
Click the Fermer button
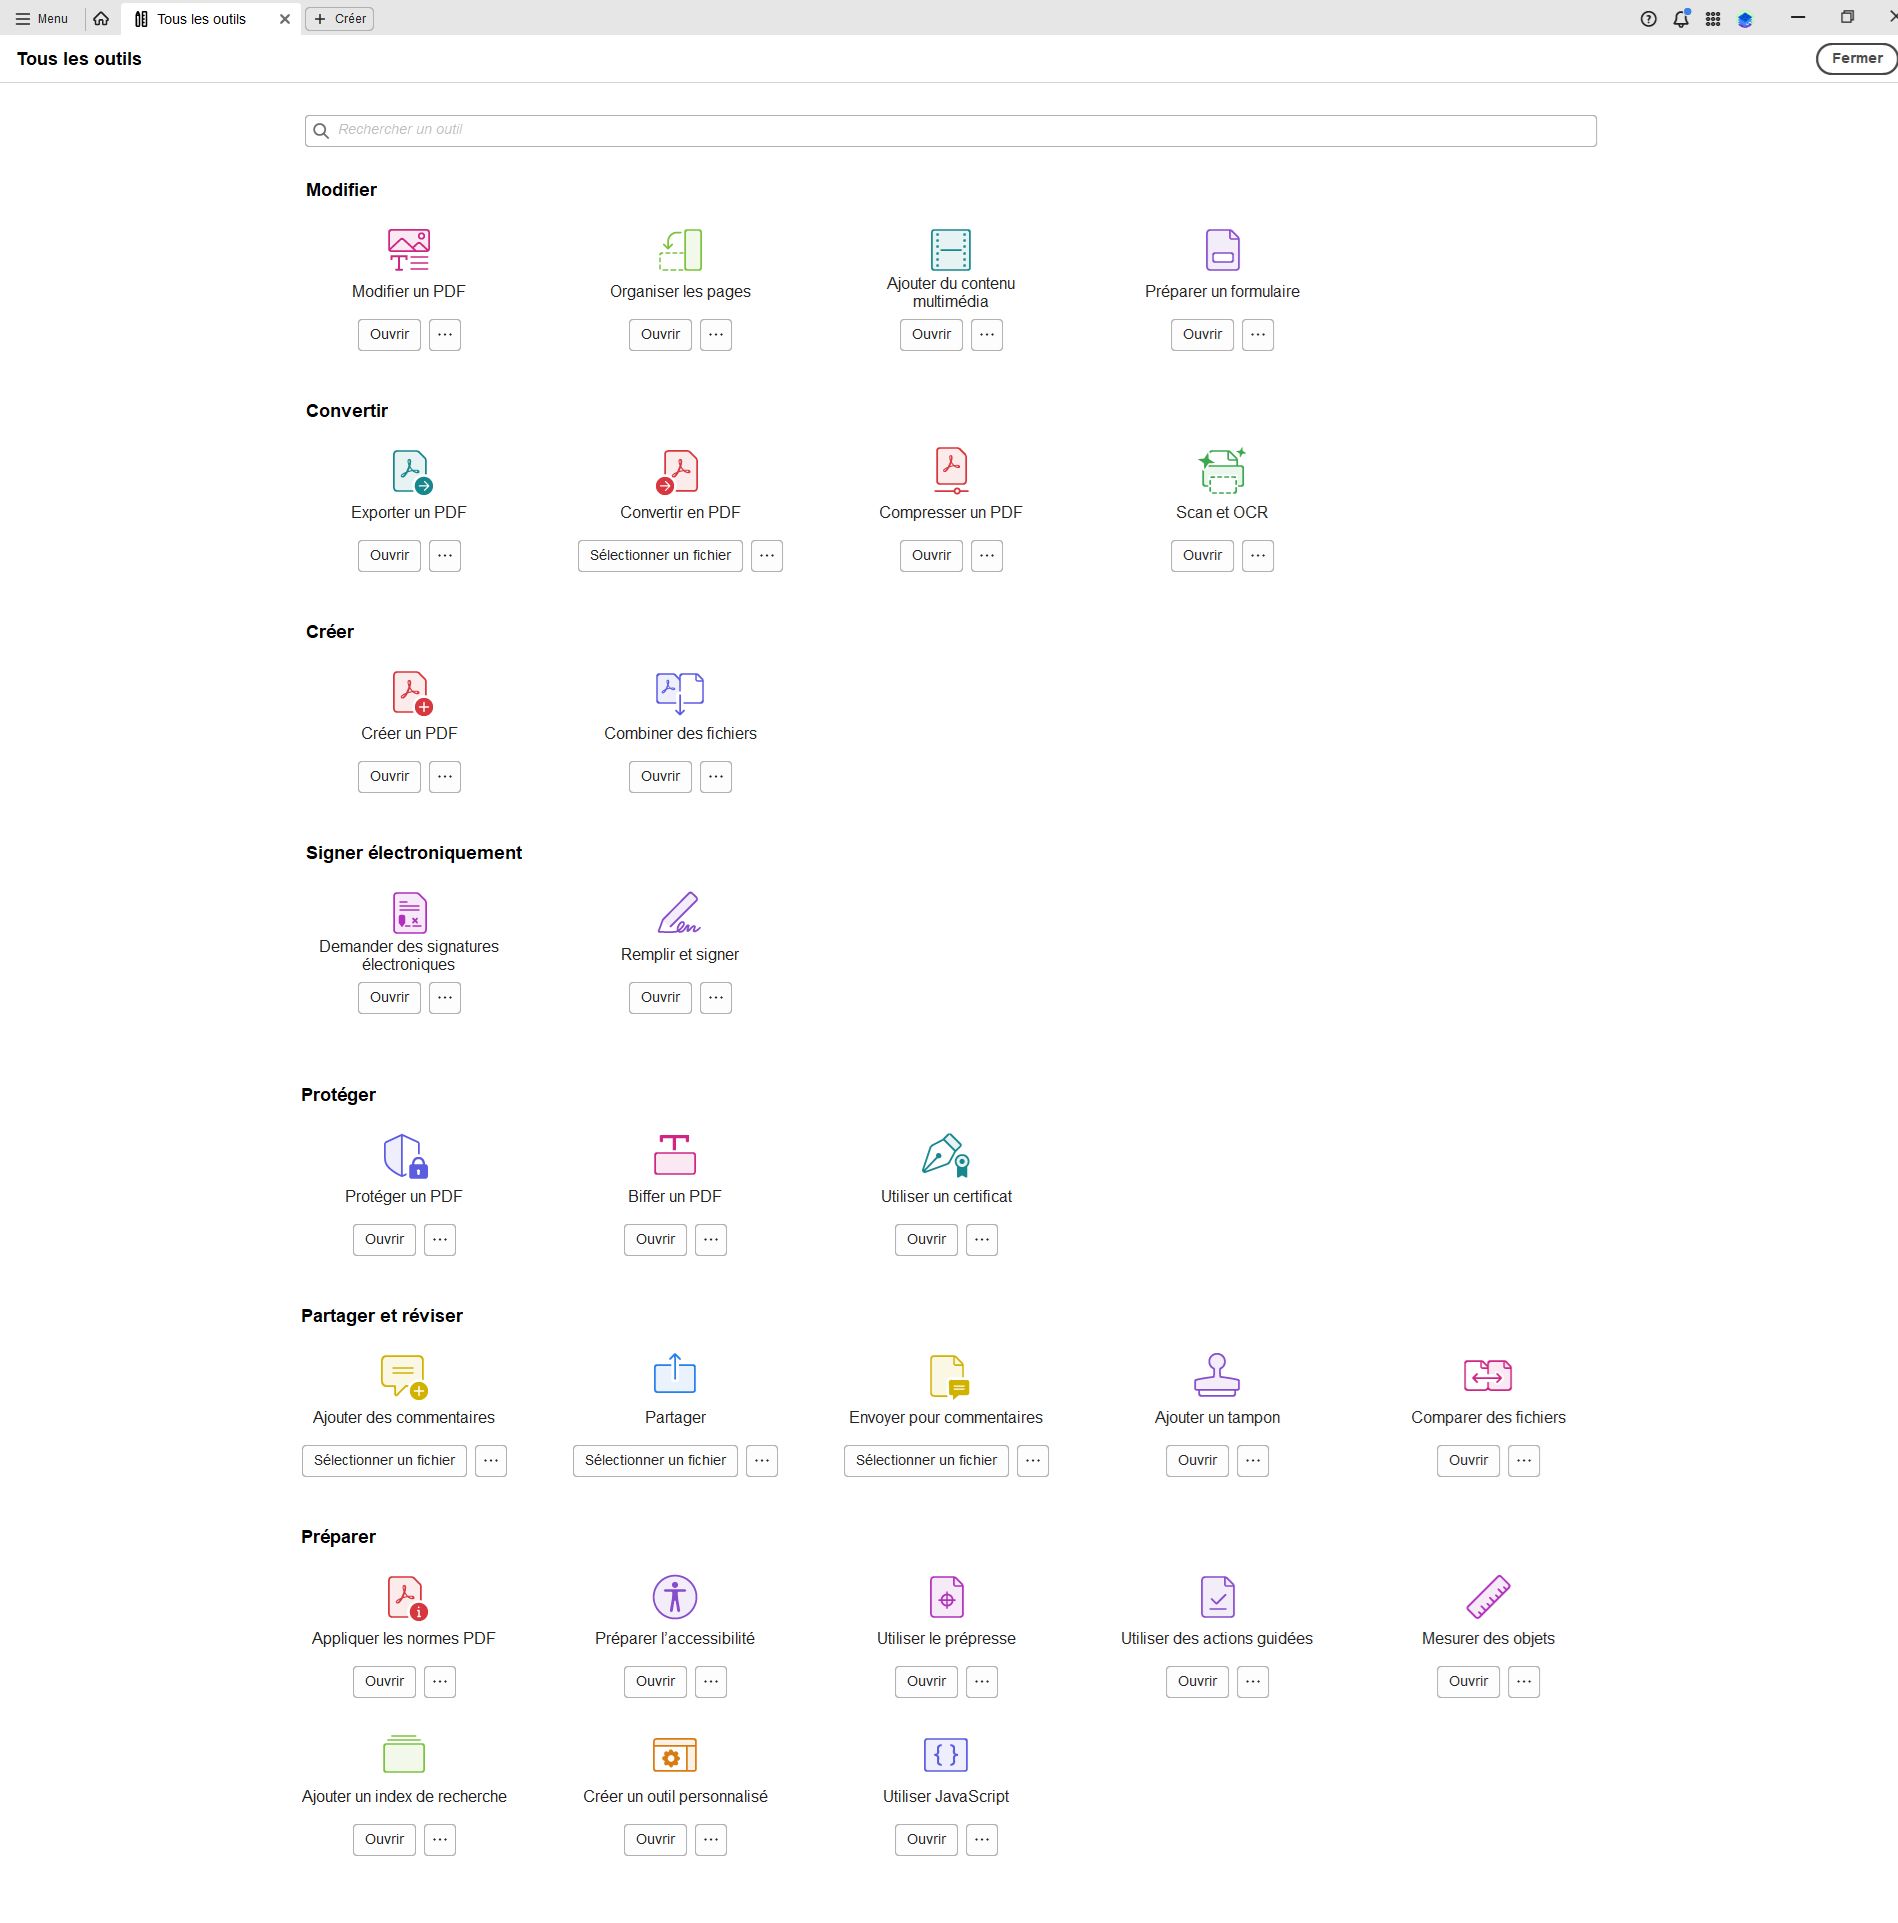[x=1856, y=58]
